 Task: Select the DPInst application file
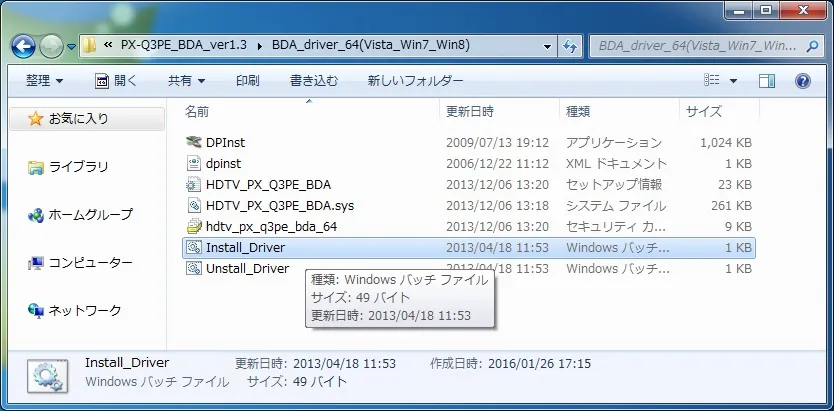click(x=226, y=142)
